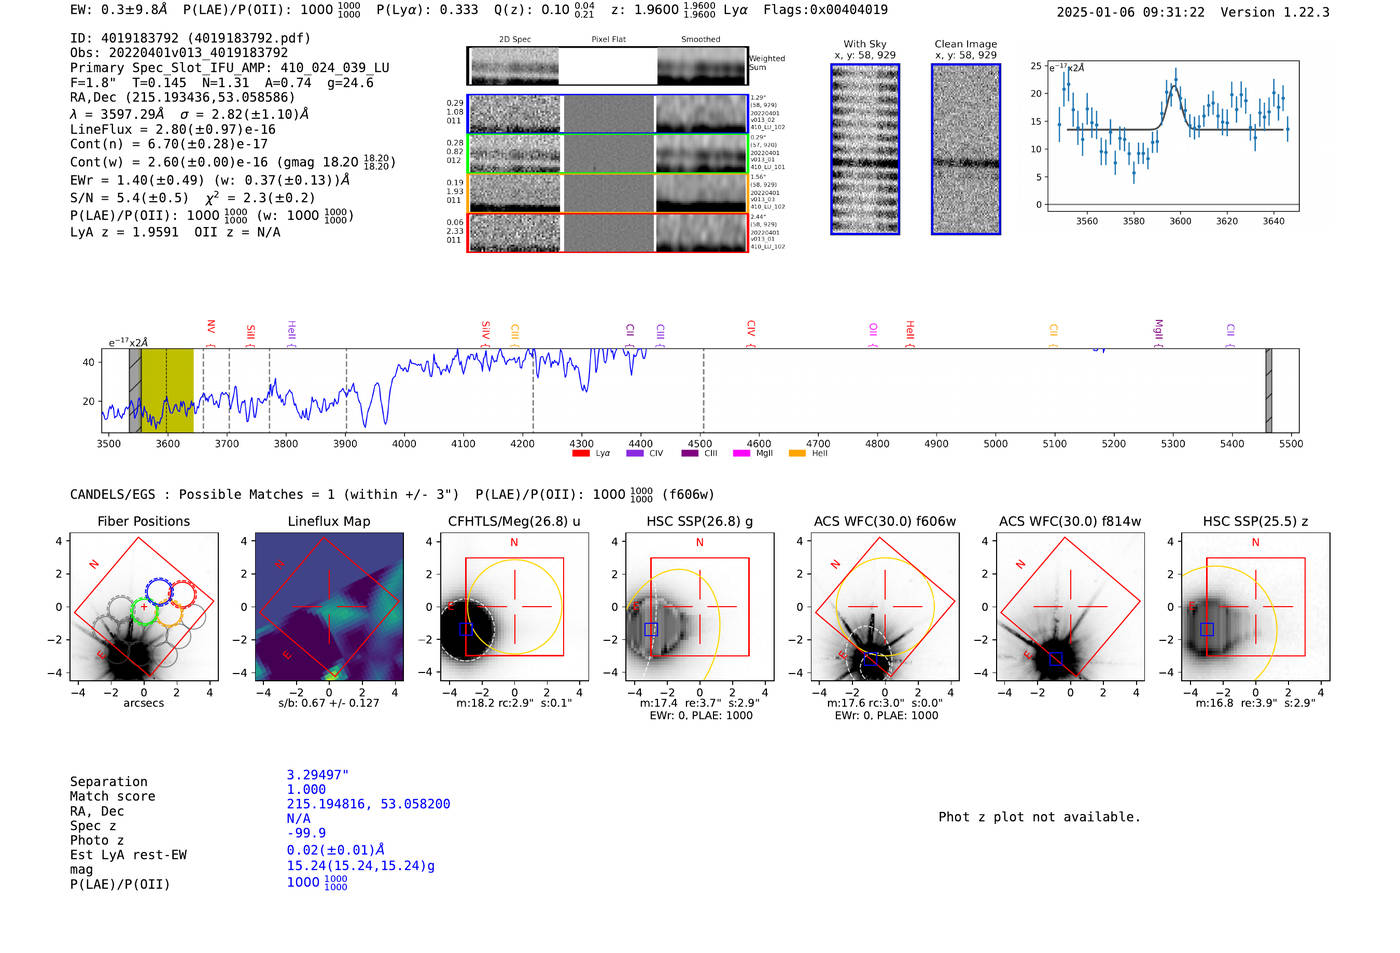Click the yellow highlighted region in spectrum
This screenshot has height=953, width=1400.
point(167,390)
